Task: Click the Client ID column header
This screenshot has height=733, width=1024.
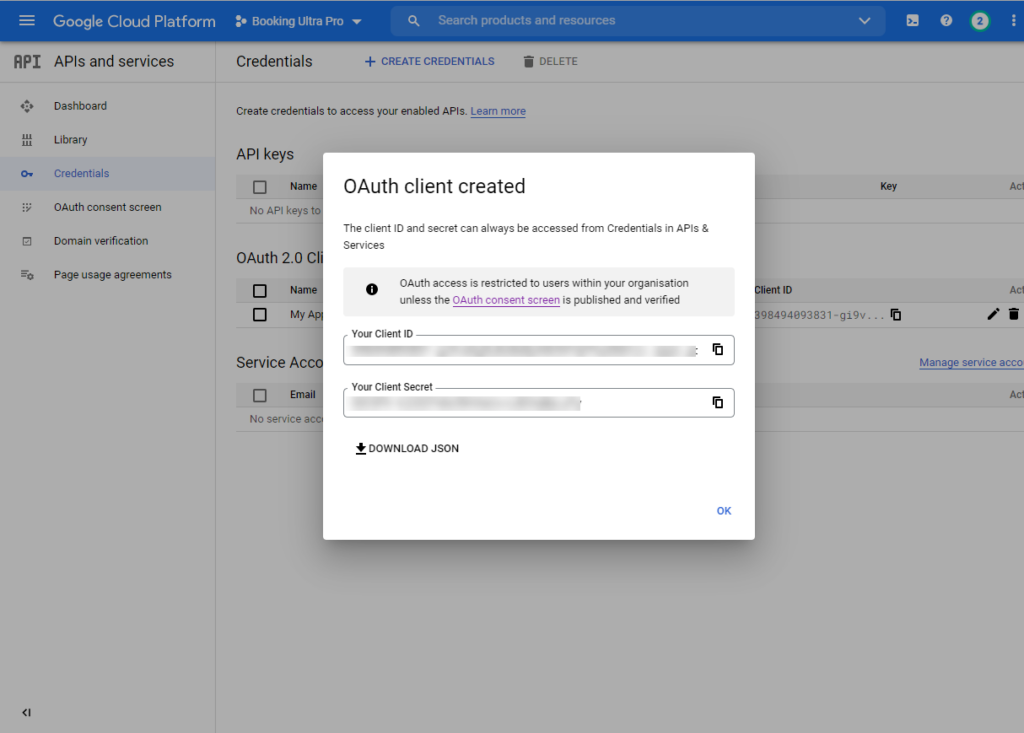Action: (x=773, y=290)
